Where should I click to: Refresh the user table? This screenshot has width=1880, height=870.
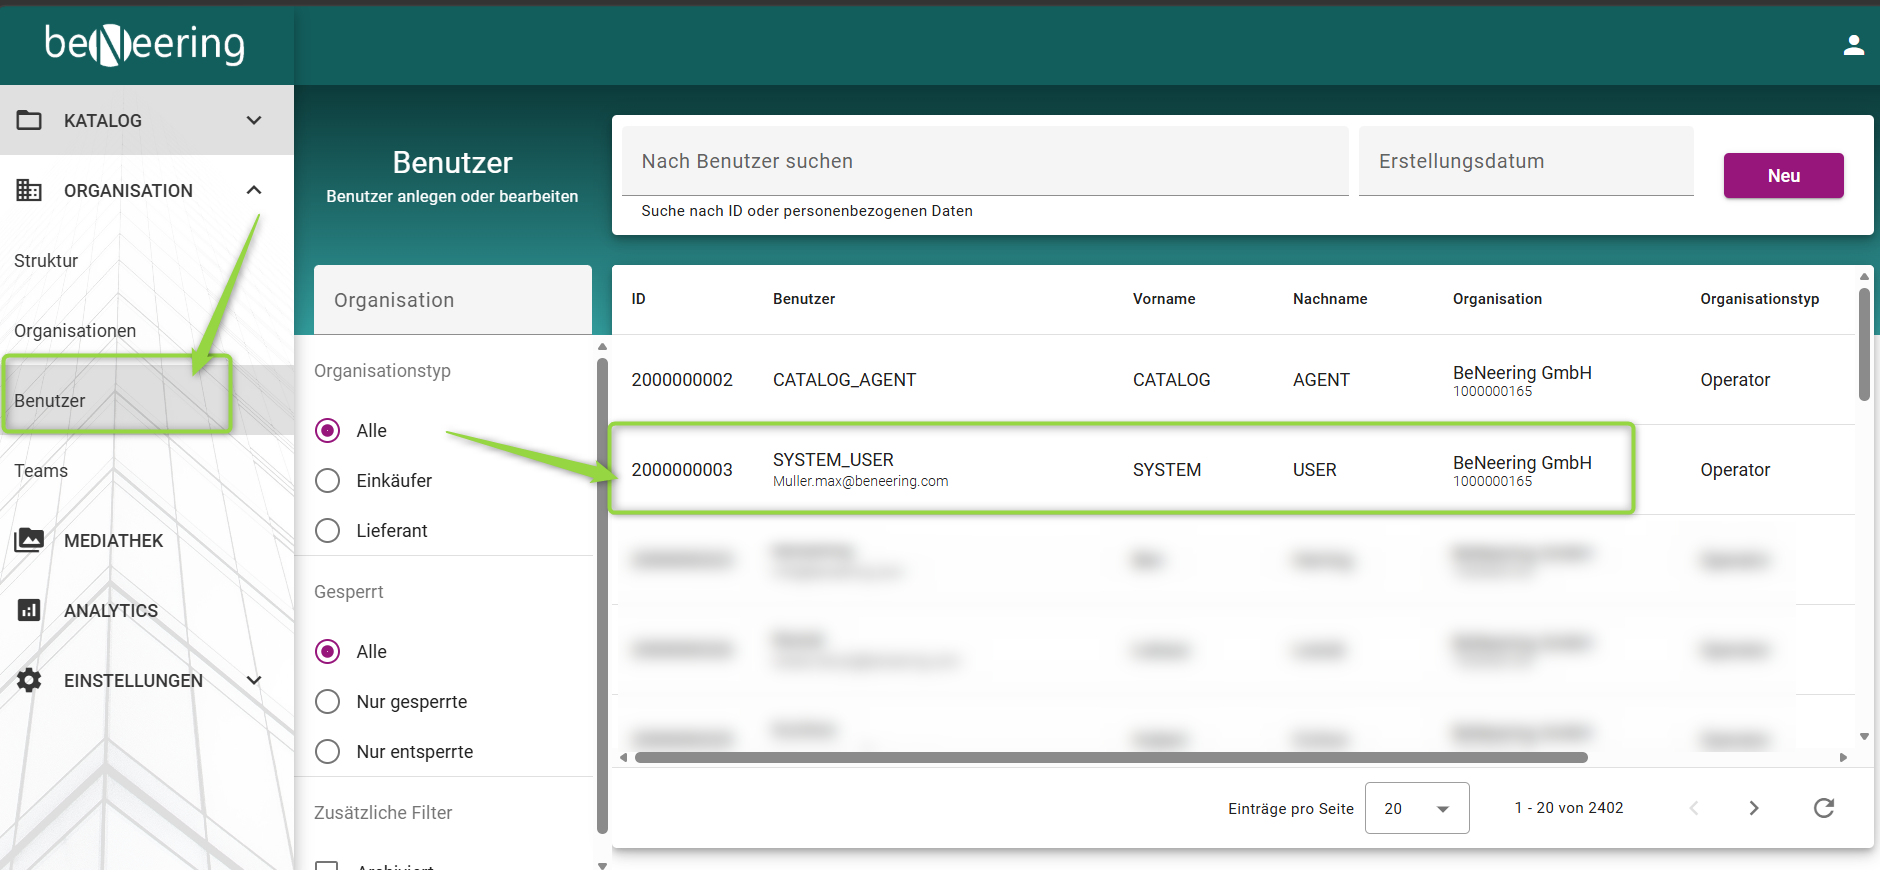1824,808
